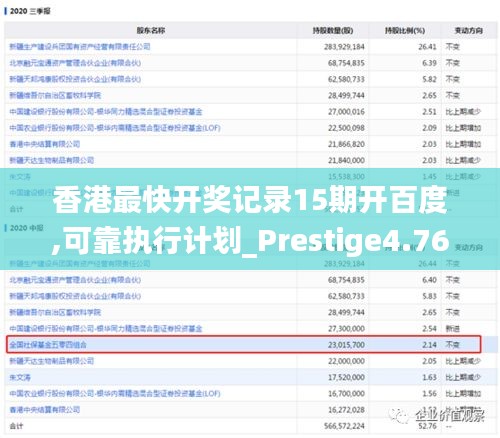The width and height of the screenshot is (500, 438).
Task: Open shareholder link in the 5.82 percent row
Action: tap(75, 79)
